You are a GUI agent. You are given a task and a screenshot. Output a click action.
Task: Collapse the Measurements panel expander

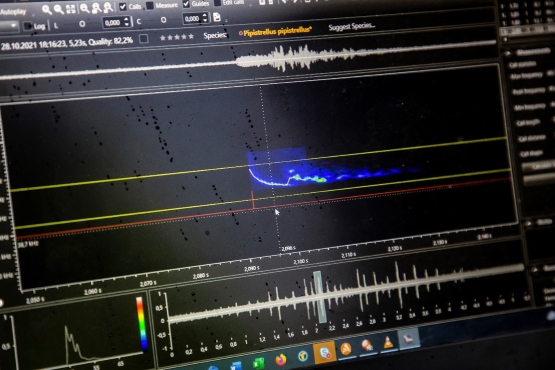508,54
